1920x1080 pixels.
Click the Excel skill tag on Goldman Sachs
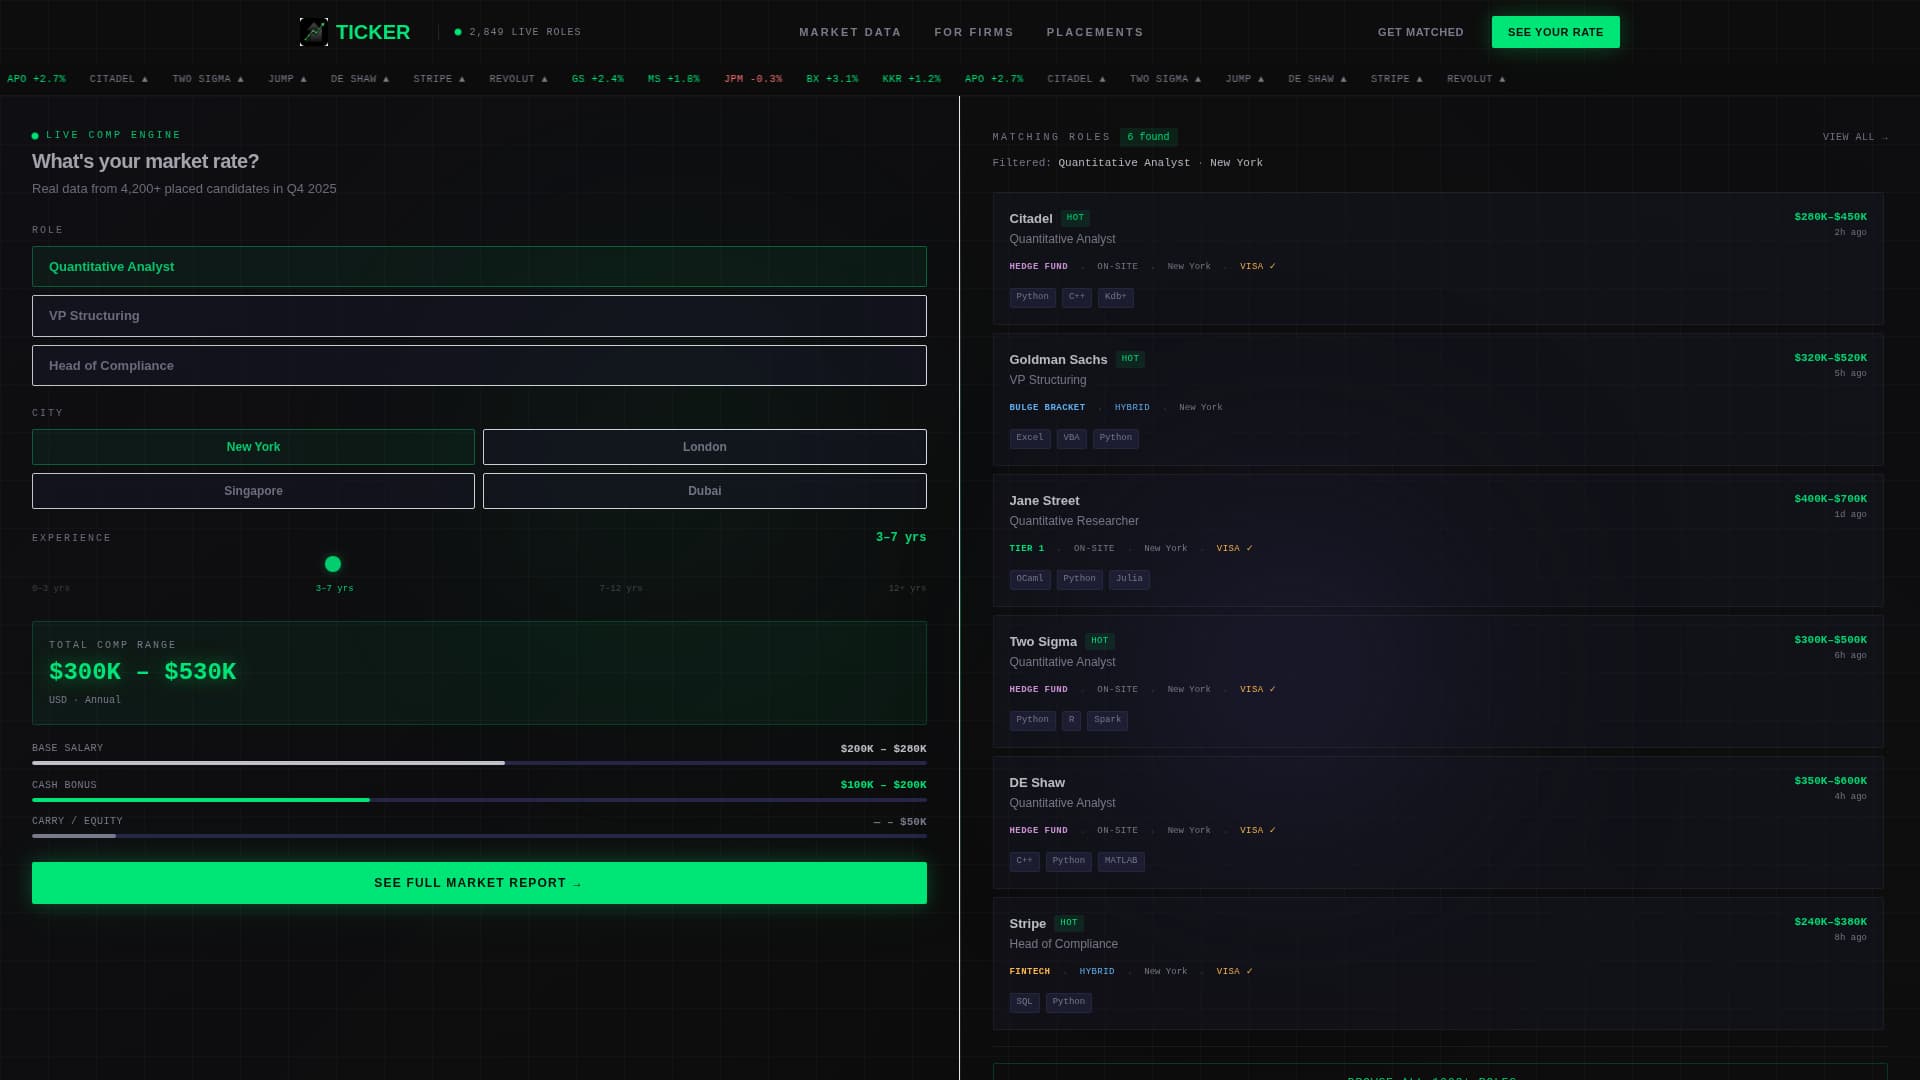pyautogui.click(x=1030, y=438)
